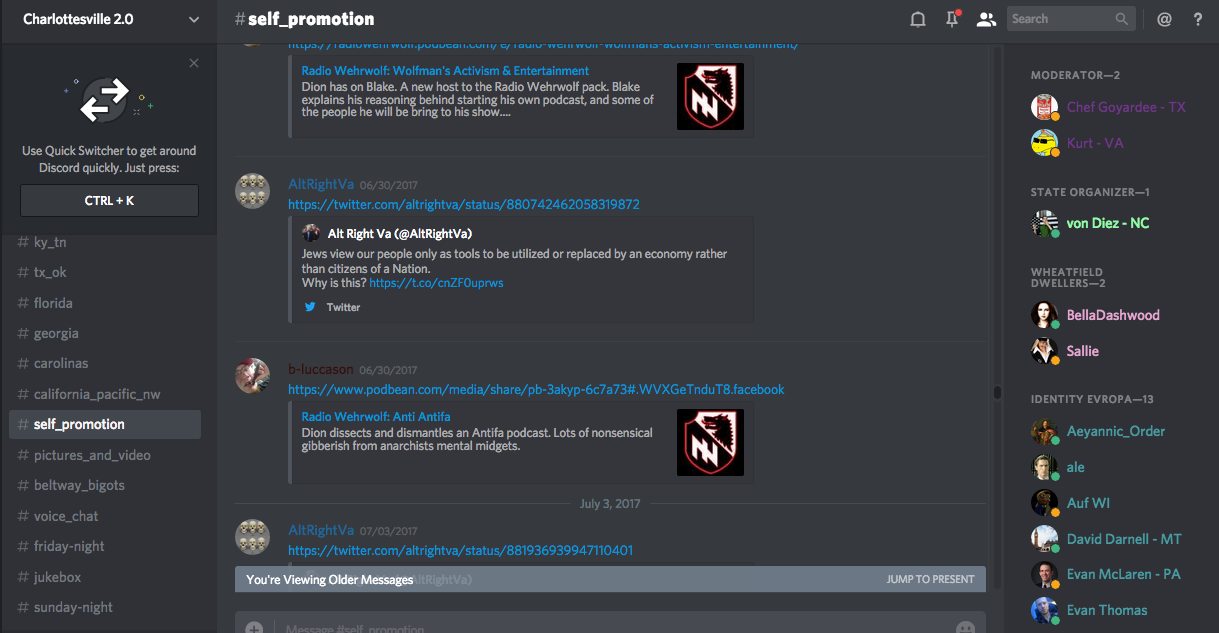1219x633 pixels.
Task: Click the emoji picker button
Action: (965, 628)
